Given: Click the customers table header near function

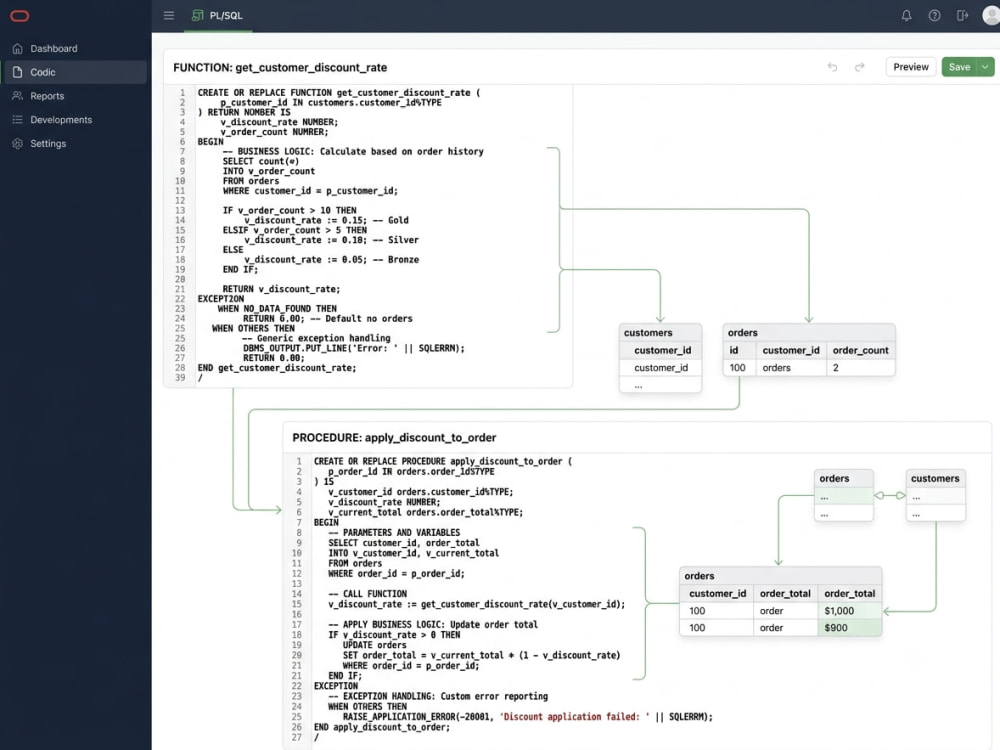Looking at the screenshot, I should [x=660, y=333].
